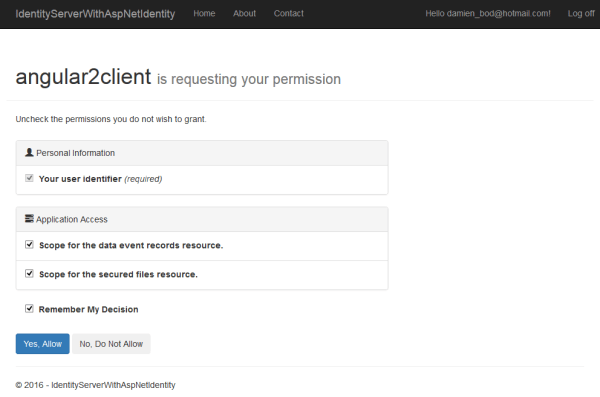Open the Home nav item
This screenshot has width=600, height=397.
coord(204,14)
